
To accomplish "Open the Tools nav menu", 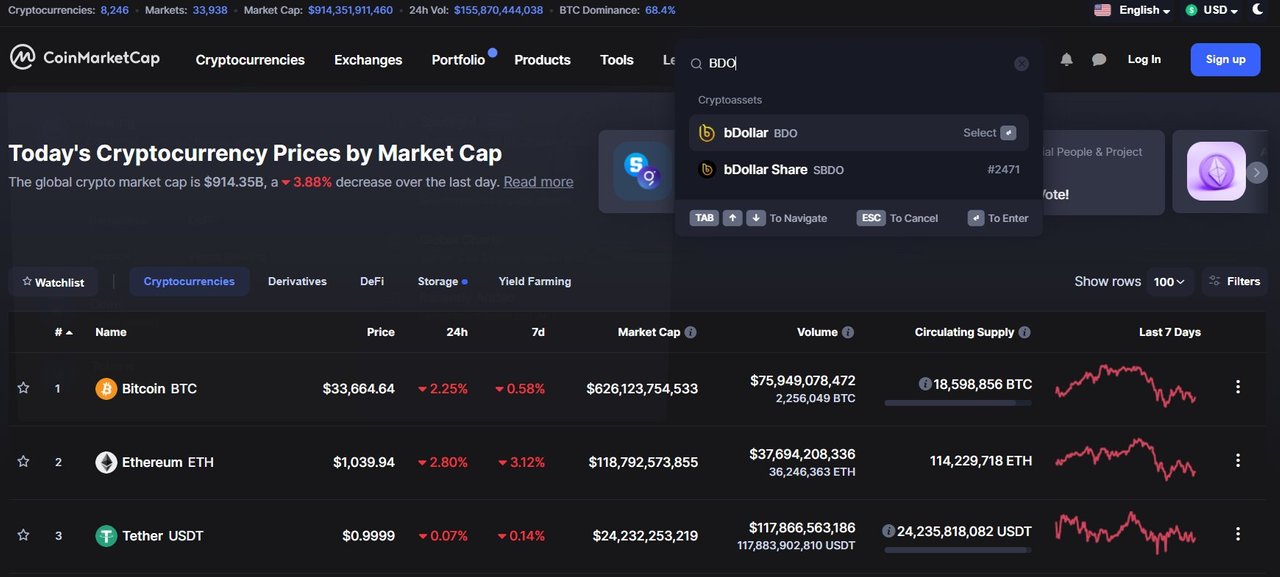I will (617, 60).
